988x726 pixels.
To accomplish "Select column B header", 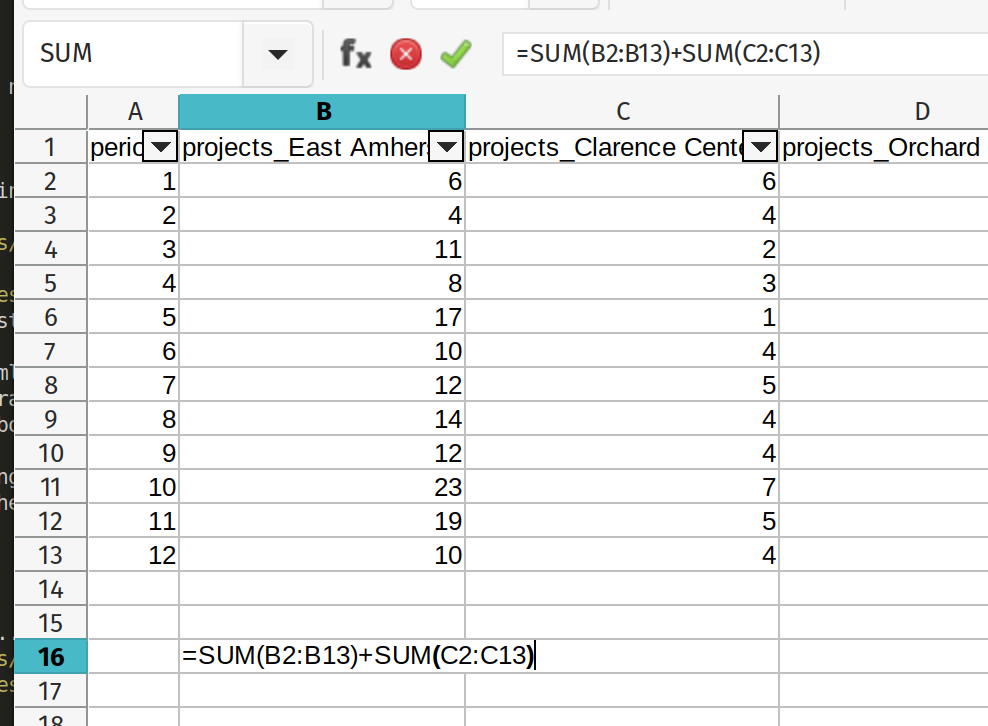I will click(x=322, y=111).
